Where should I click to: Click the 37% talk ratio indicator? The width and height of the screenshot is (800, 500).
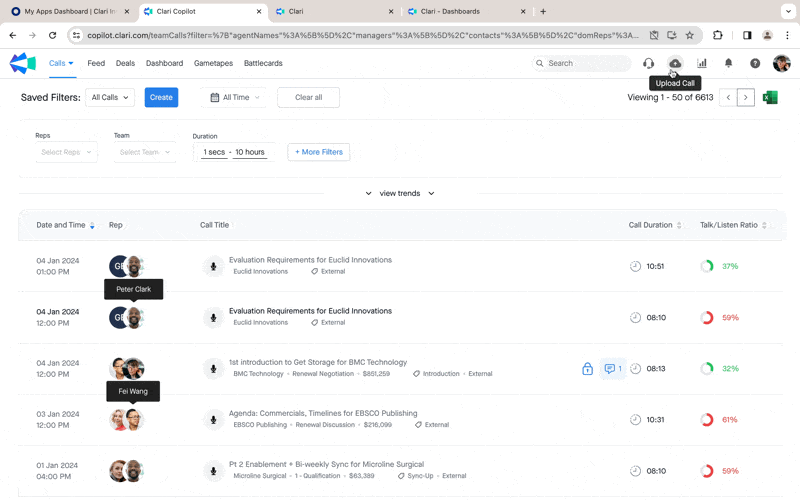click(720, 266)
